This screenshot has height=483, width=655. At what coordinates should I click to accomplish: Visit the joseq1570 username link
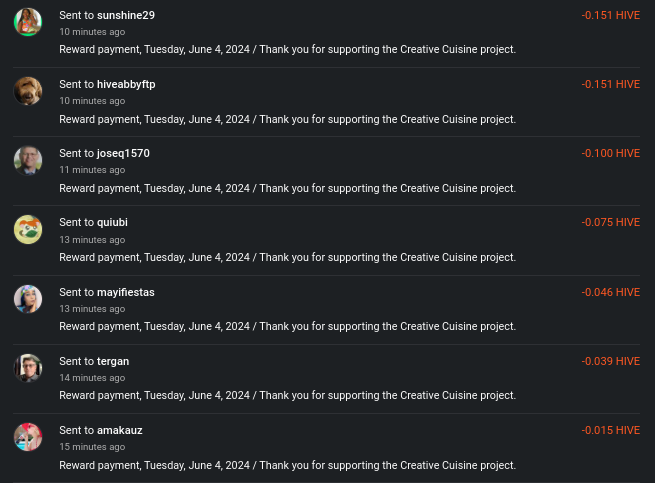[x=123, y=153]
